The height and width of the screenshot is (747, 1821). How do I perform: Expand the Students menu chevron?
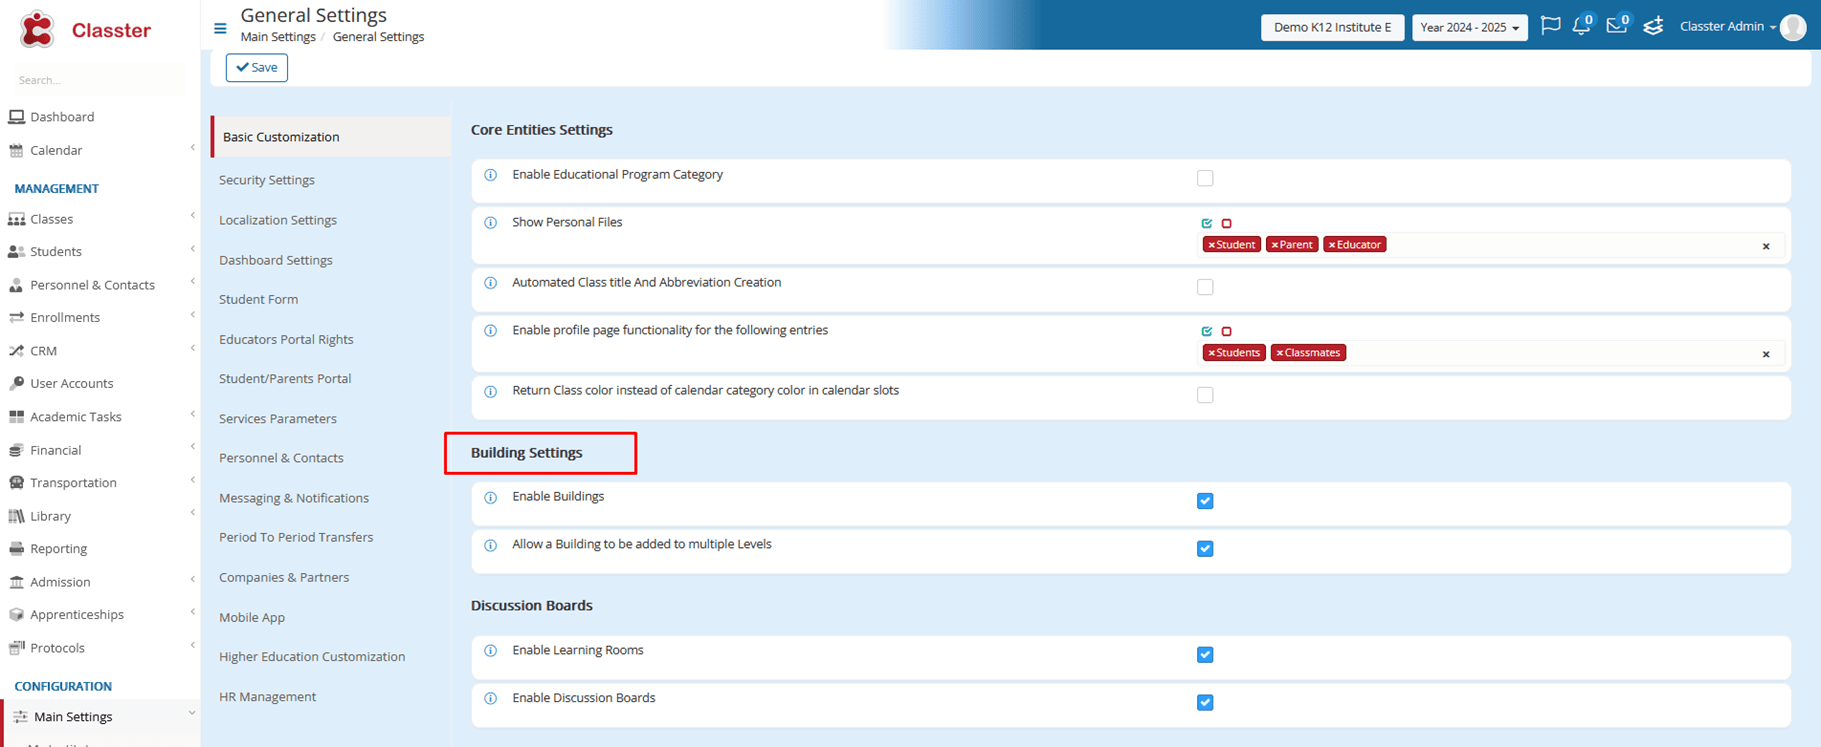(x=192, y=249)
